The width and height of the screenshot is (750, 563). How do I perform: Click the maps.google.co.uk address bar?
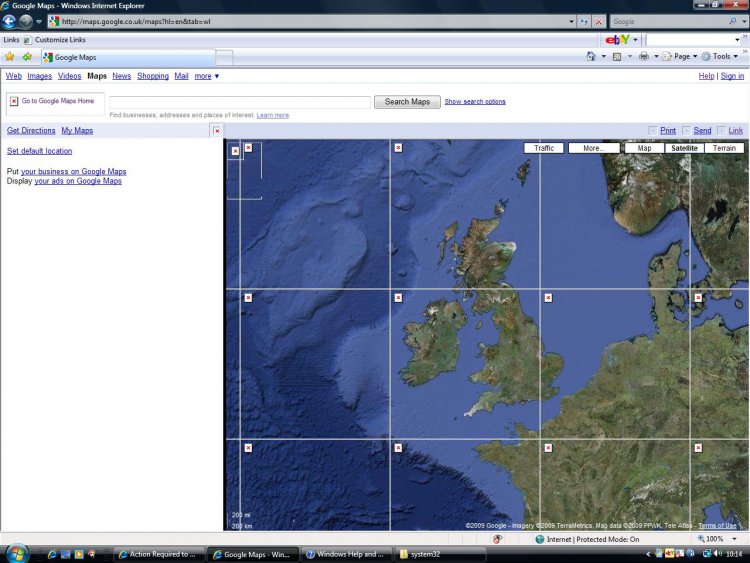tap(306, 22)
